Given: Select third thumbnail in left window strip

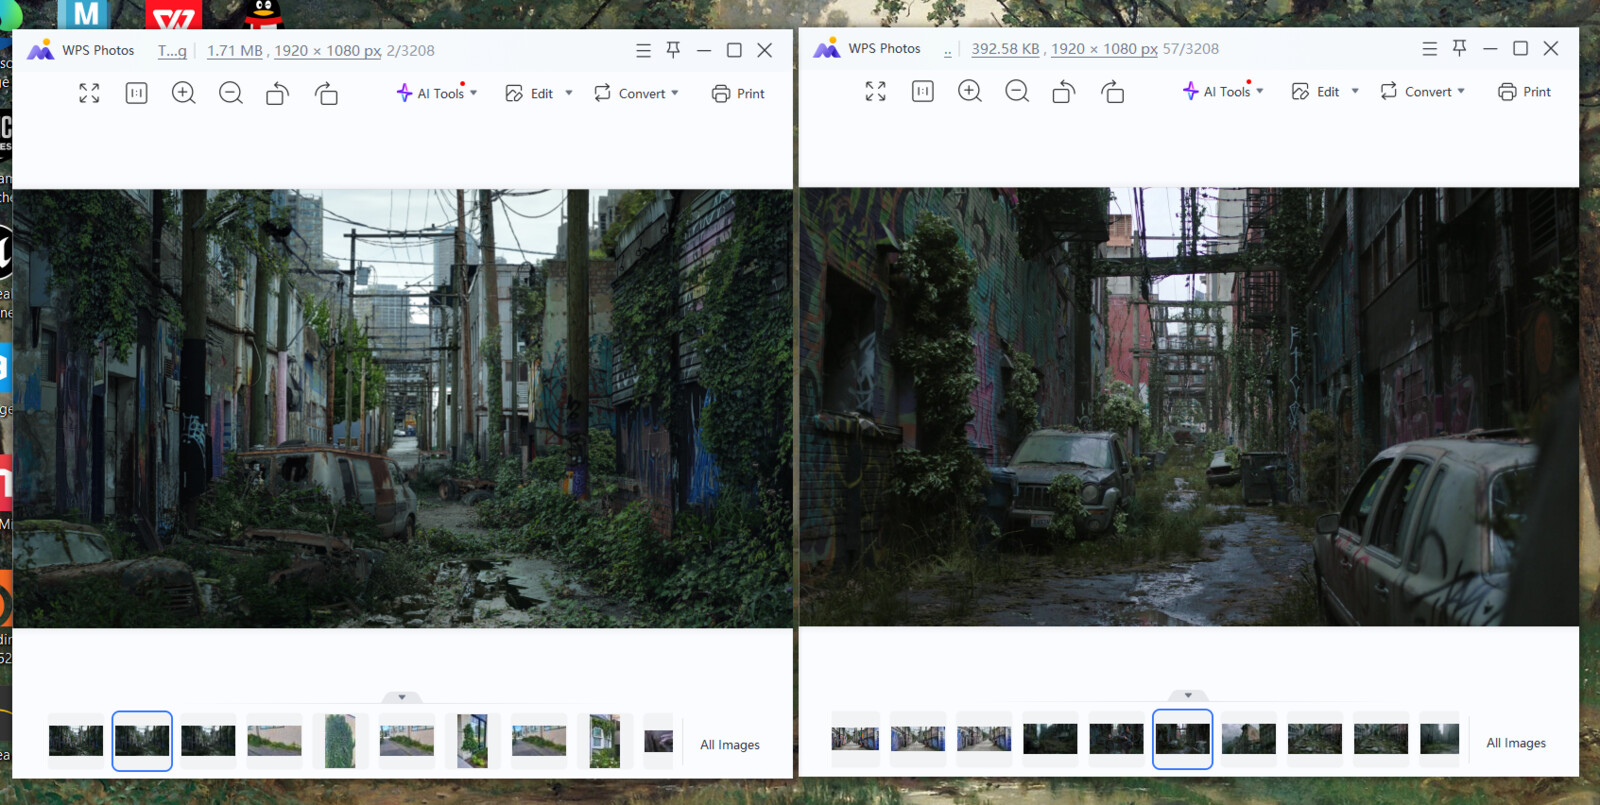Looking at the screenshot, I should tap(208, 741).
